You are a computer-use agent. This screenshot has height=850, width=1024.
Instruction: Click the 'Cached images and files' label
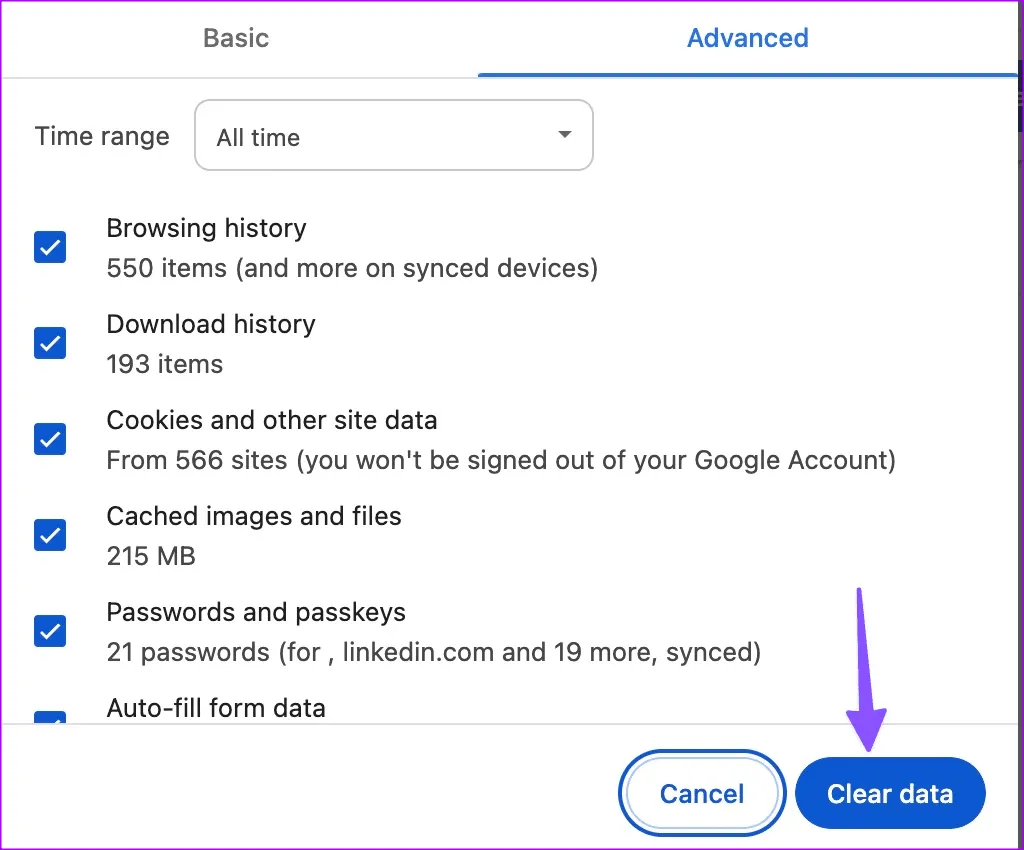(254, 516)
